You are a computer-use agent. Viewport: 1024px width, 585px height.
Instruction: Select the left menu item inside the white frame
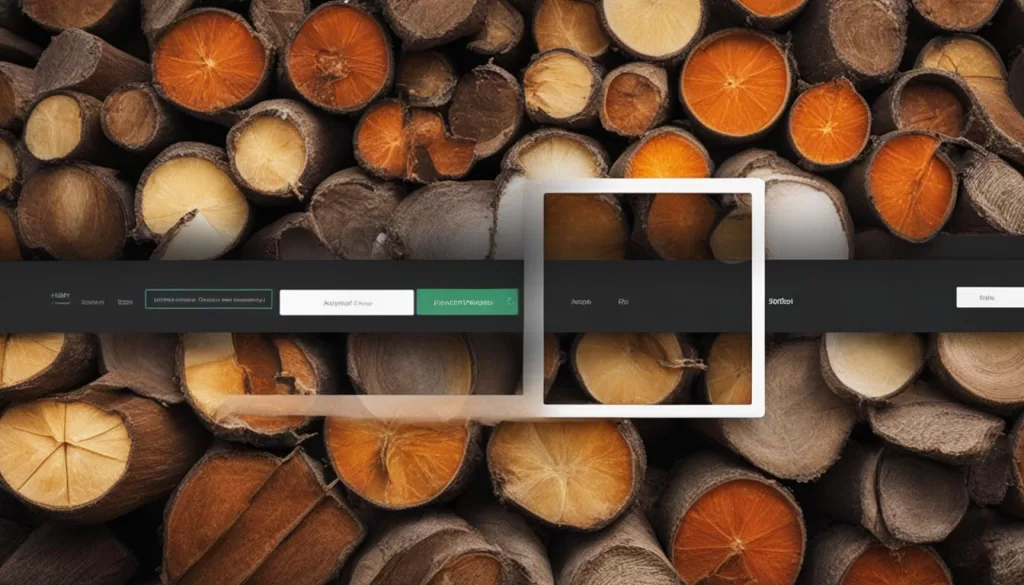tap(579, 300)
